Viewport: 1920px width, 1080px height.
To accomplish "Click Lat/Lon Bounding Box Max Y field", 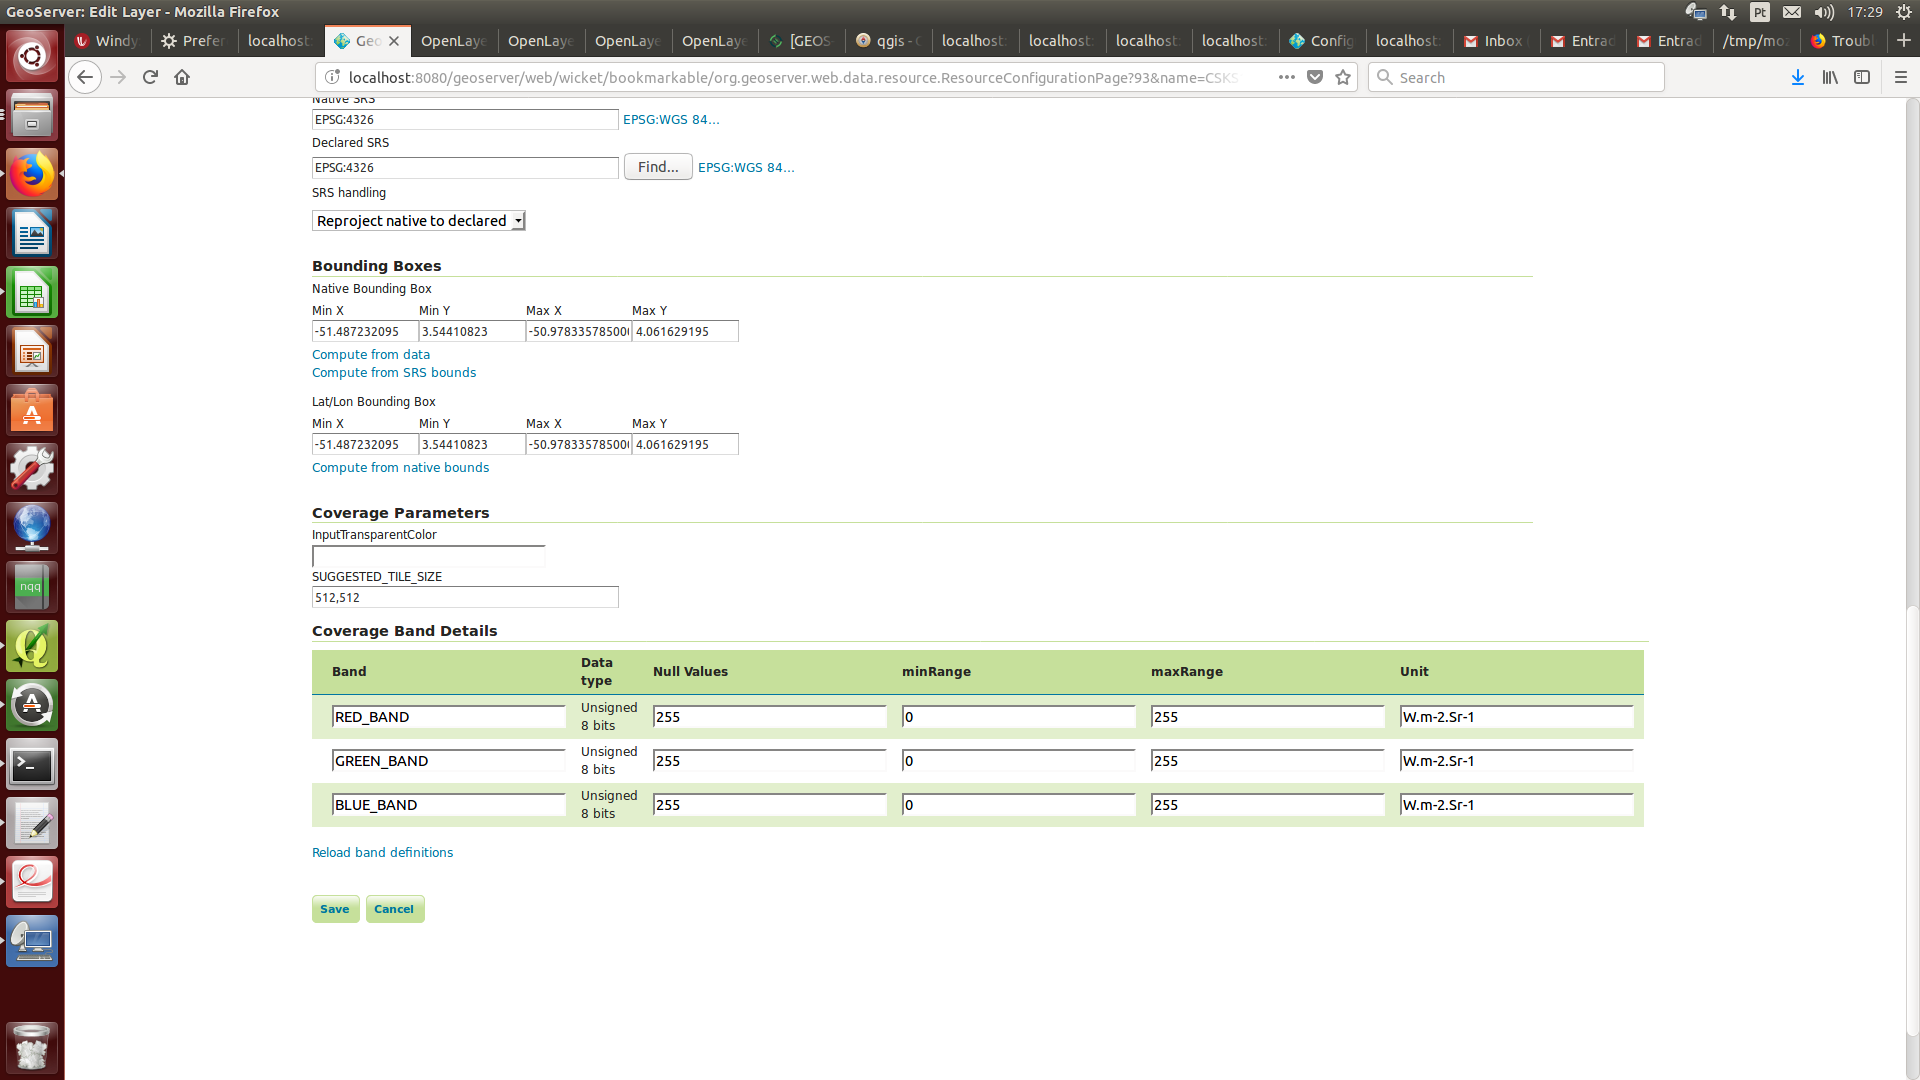I will pyautogui.click(x=685, y=445).
